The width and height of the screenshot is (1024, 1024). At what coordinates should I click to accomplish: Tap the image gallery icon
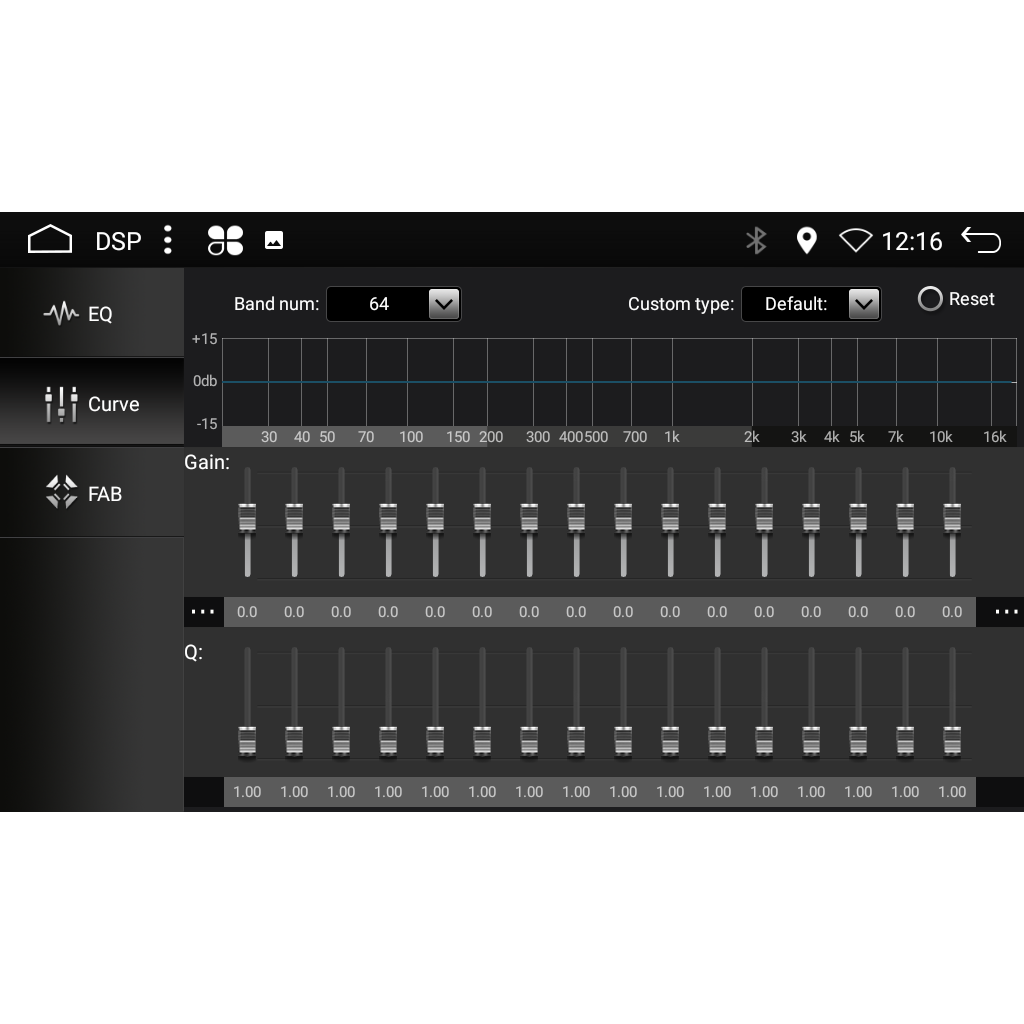(x=274, y=240)
